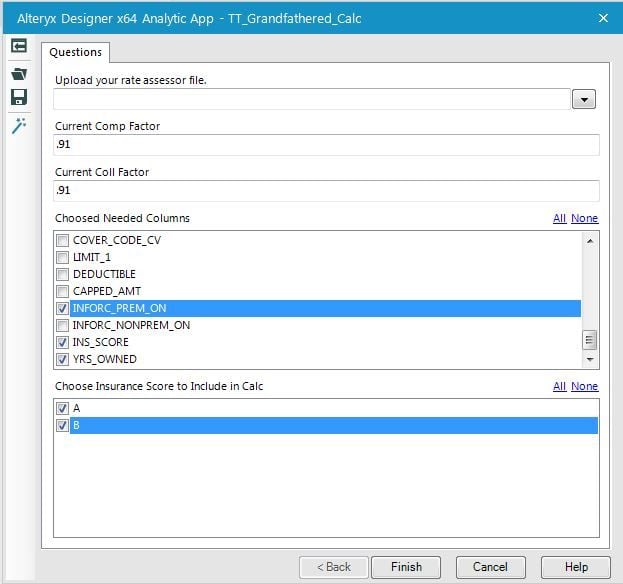The height and width of the screenshot is (584, 623).
Task: Focus the Current Coll Factor input
Action: click(x=326, y=191)
